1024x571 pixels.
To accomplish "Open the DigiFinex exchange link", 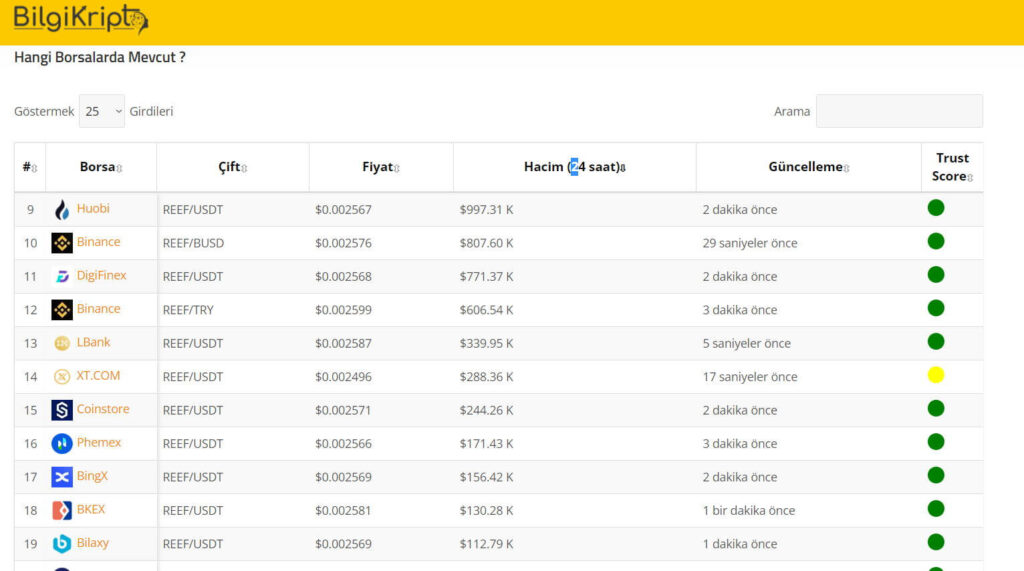I will [101, 275].
